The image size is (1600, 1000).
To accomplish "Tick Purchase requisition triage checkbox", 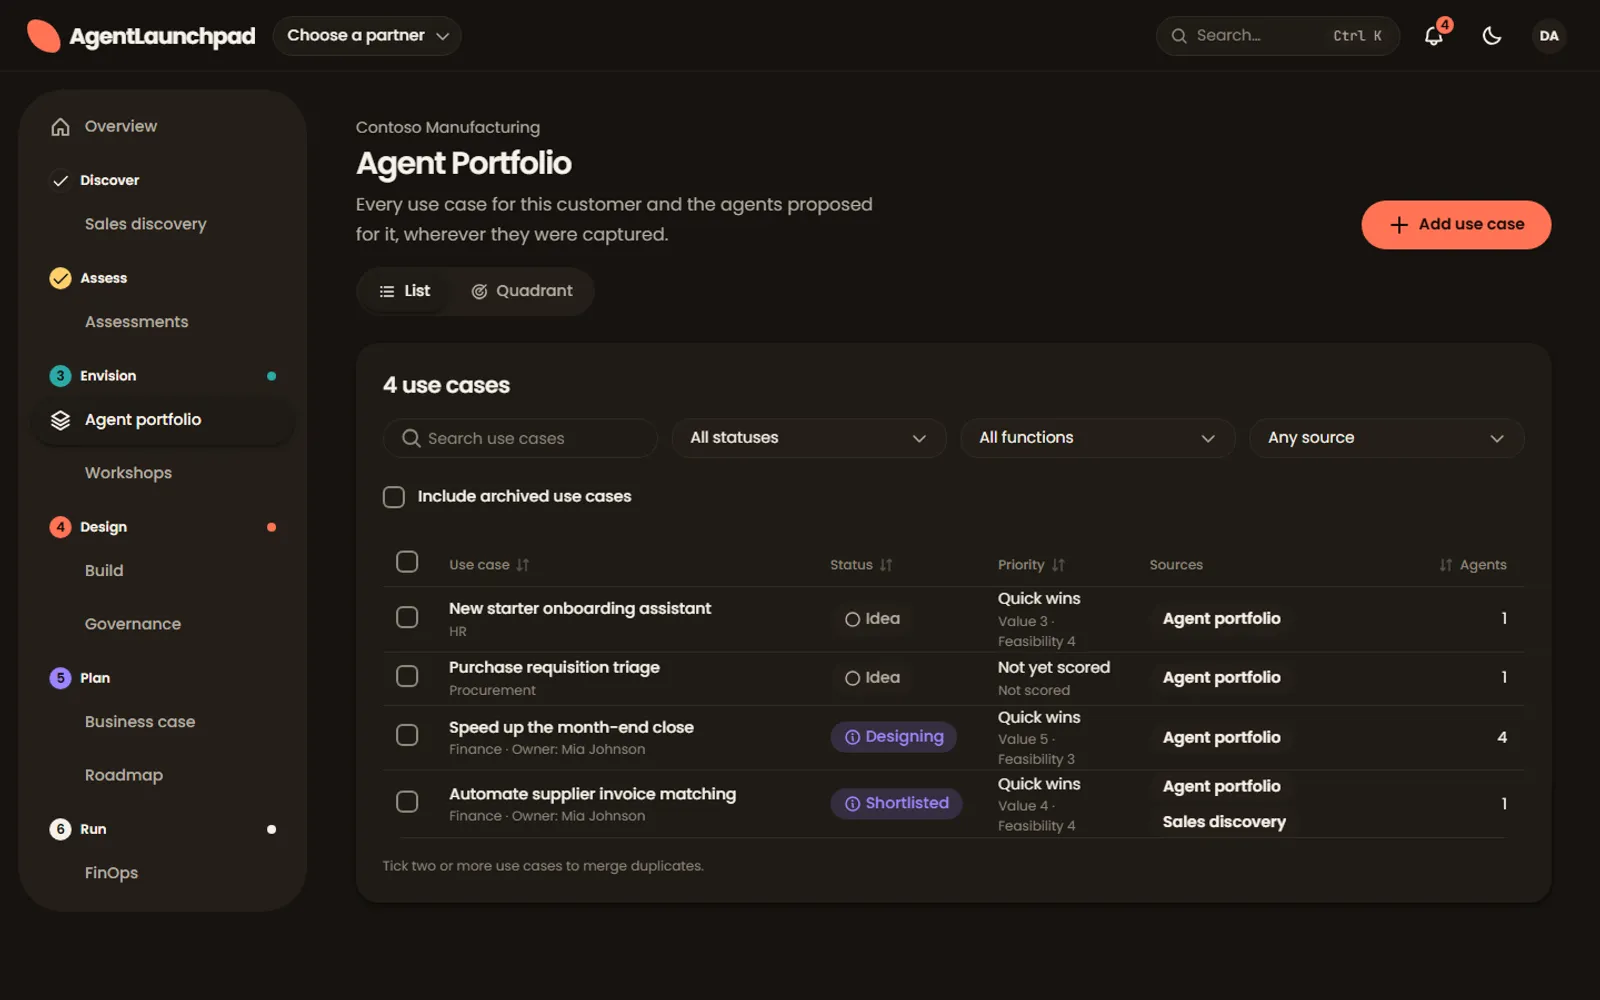I will 407,677.
